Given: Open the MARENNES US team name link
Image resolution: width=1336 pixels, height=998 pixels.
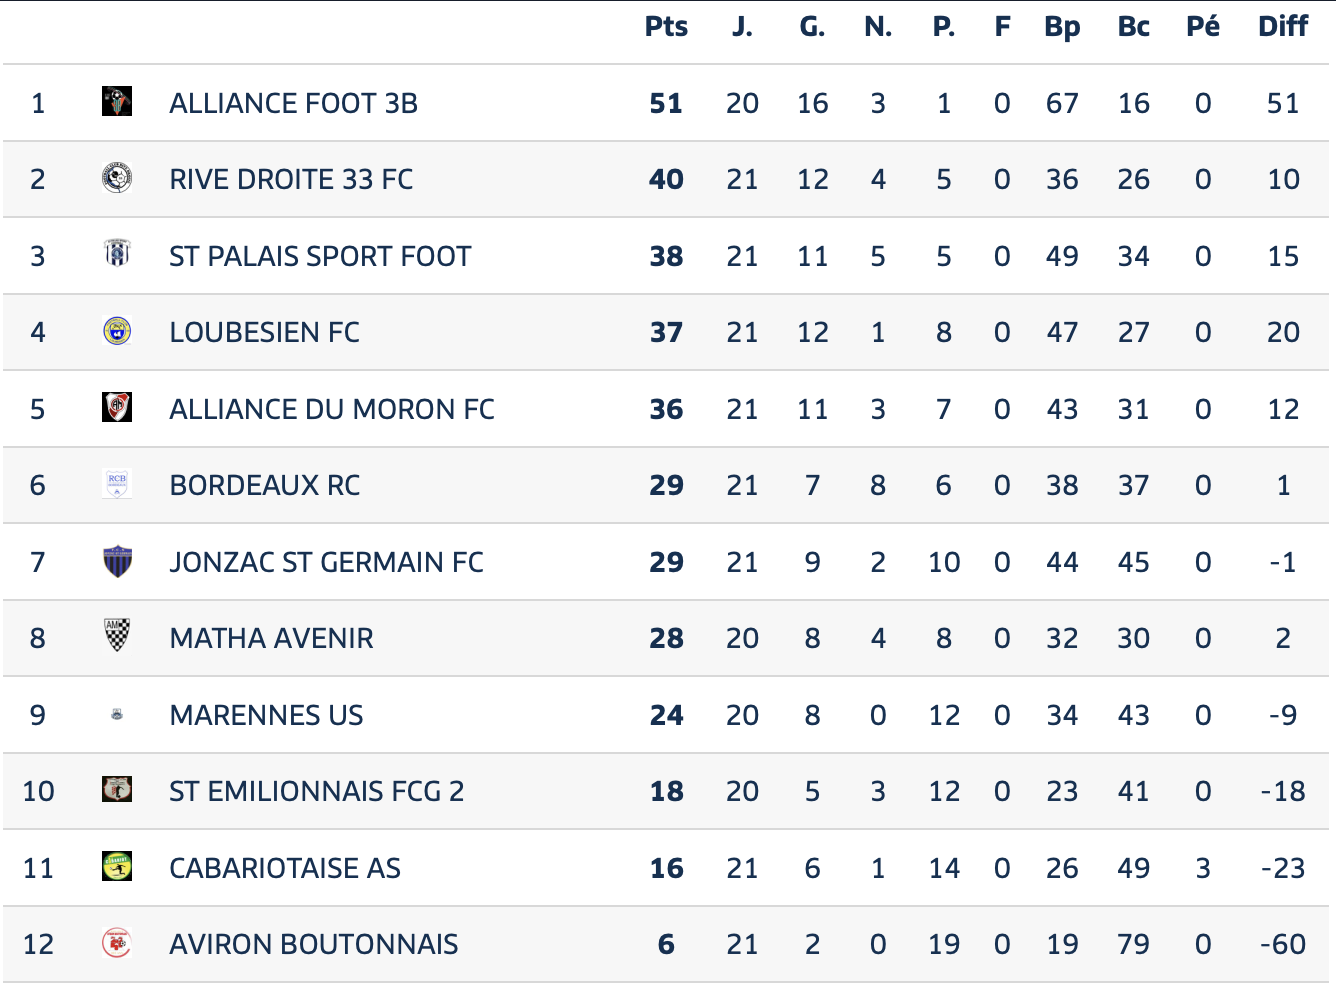Looking at the screenshot, I should 266,715.
